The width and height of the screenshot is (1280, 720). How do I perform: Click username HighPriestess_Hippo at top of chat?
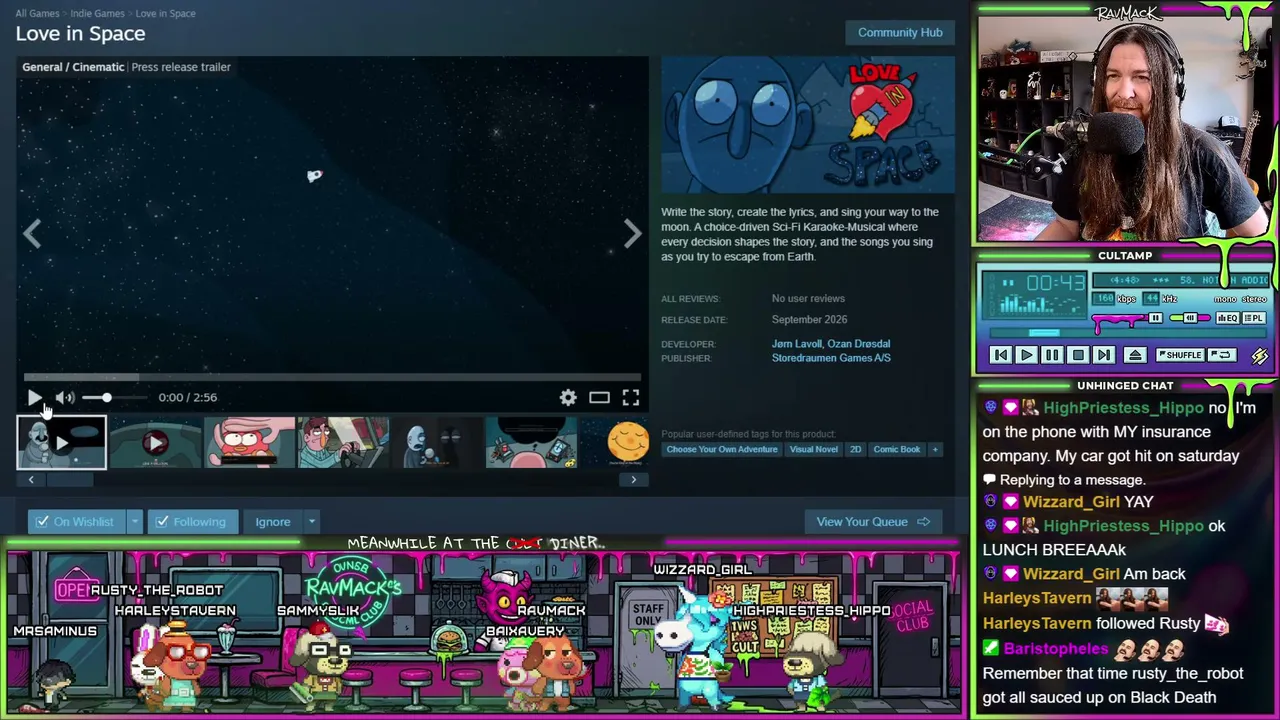tap(1123, 408)
